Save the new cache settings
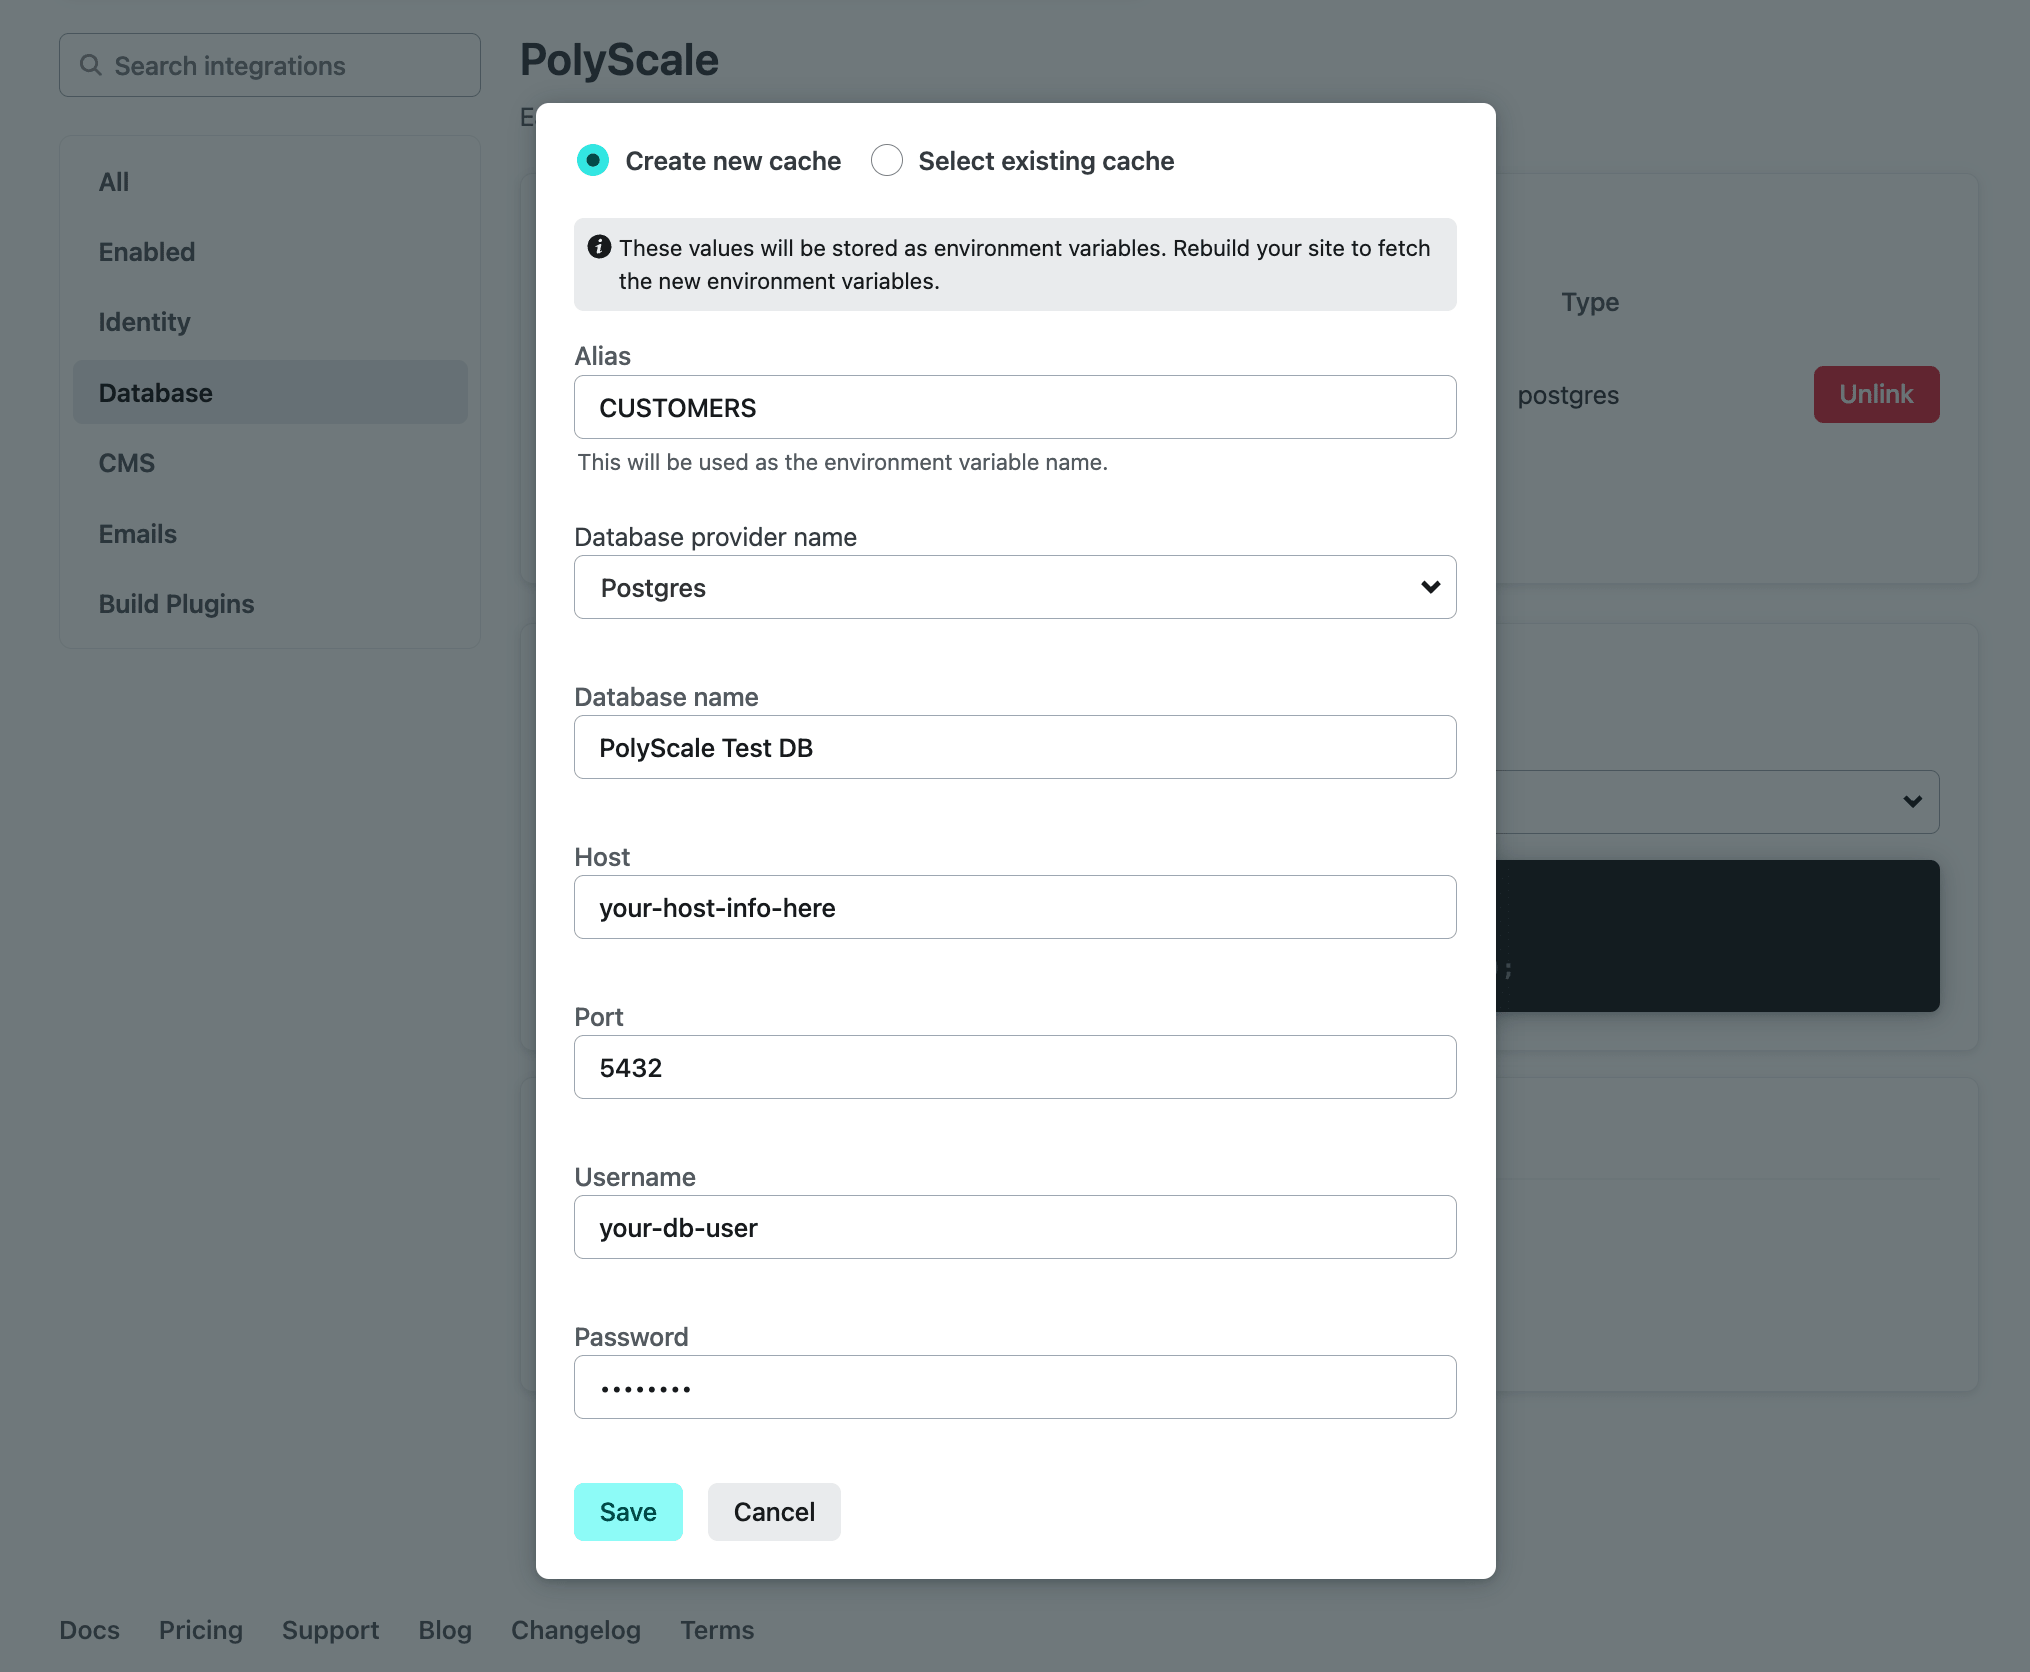 628,1511
